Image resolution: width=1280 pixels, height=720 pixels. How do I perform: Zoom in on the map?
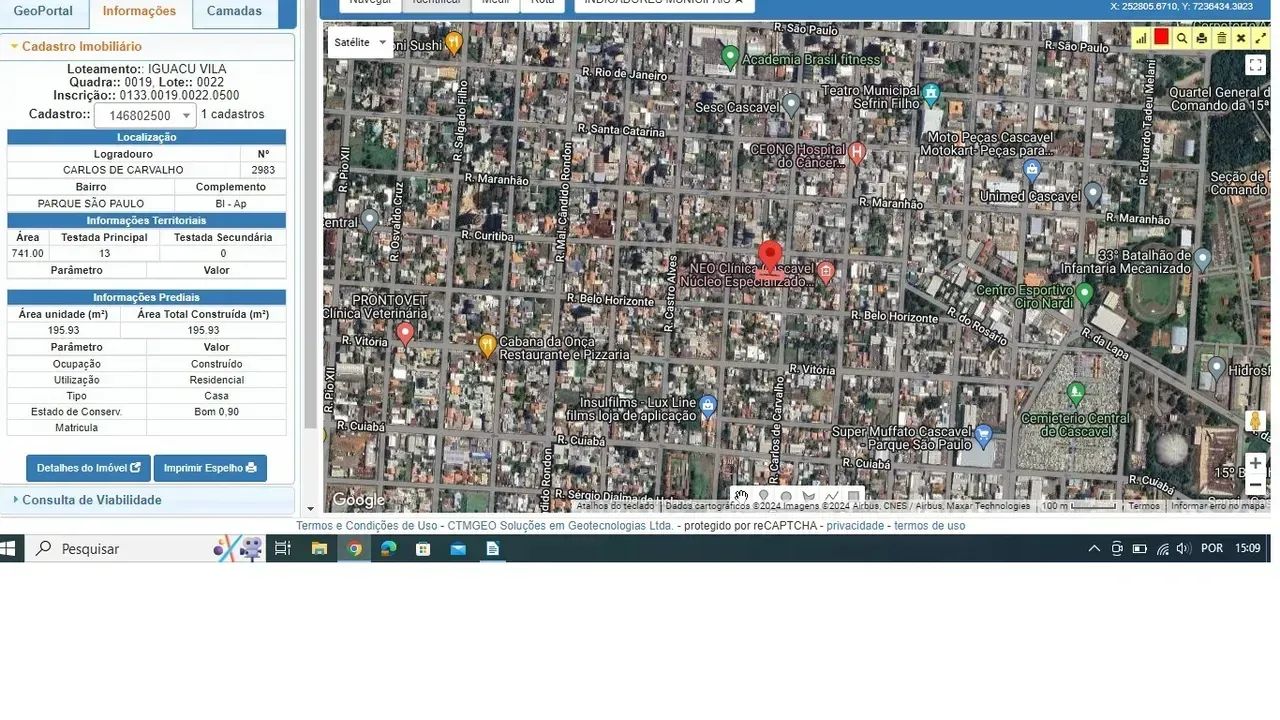click(1255, 463)
